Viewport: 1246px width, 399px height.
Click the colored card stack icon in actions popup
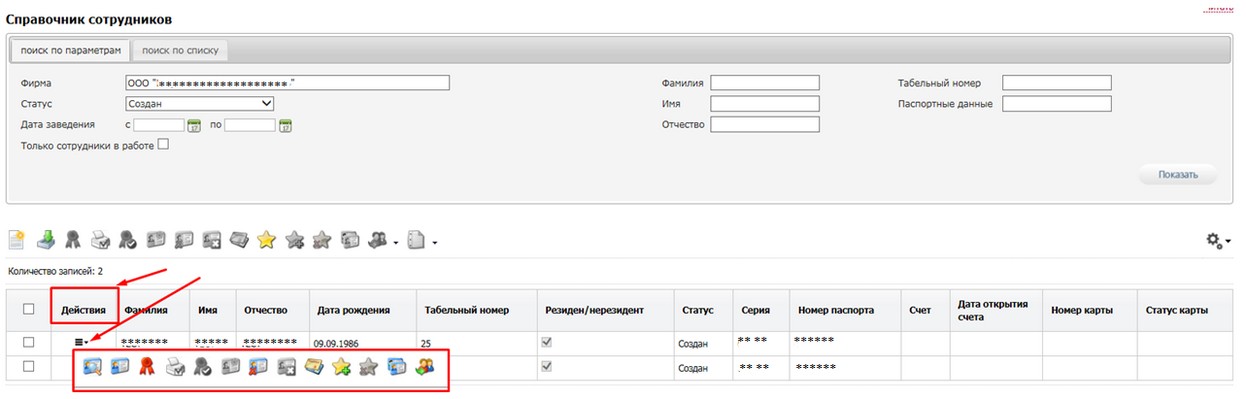pyautogui.click(x=313, y=367)
